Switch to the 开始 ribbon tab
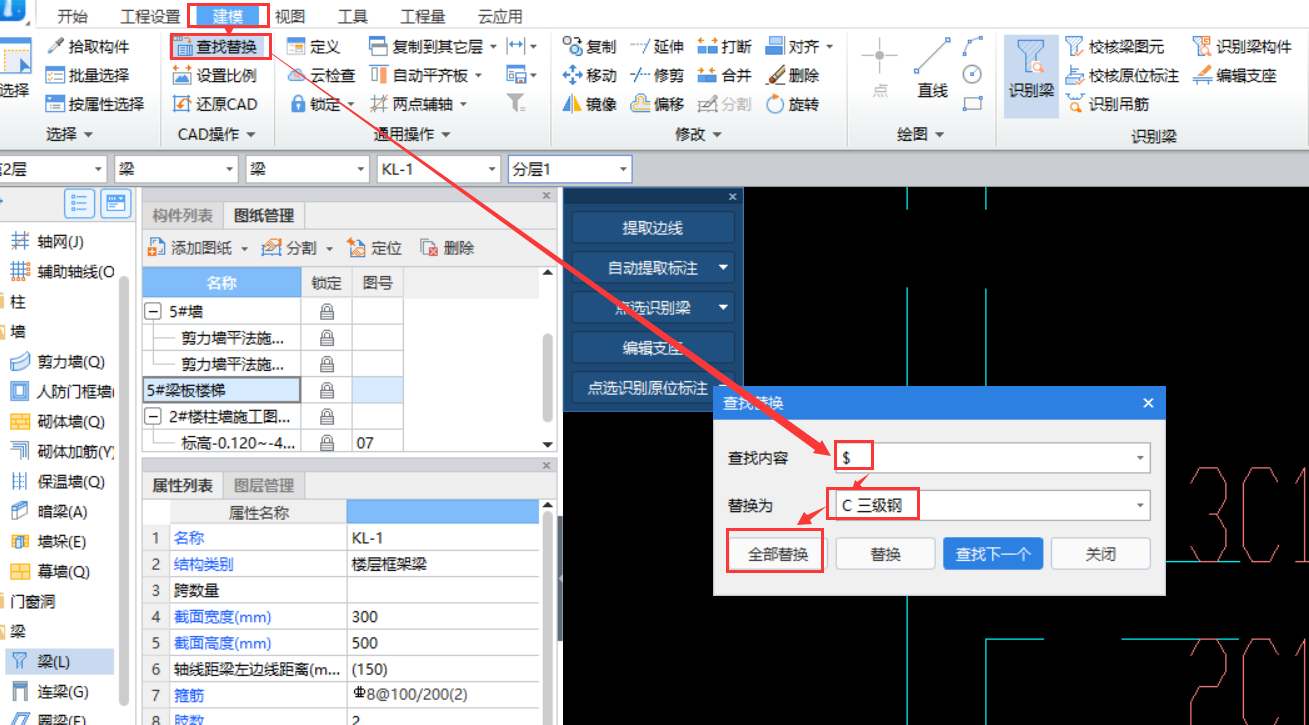This screenshot has height=725, width=1309. point(72,17)
